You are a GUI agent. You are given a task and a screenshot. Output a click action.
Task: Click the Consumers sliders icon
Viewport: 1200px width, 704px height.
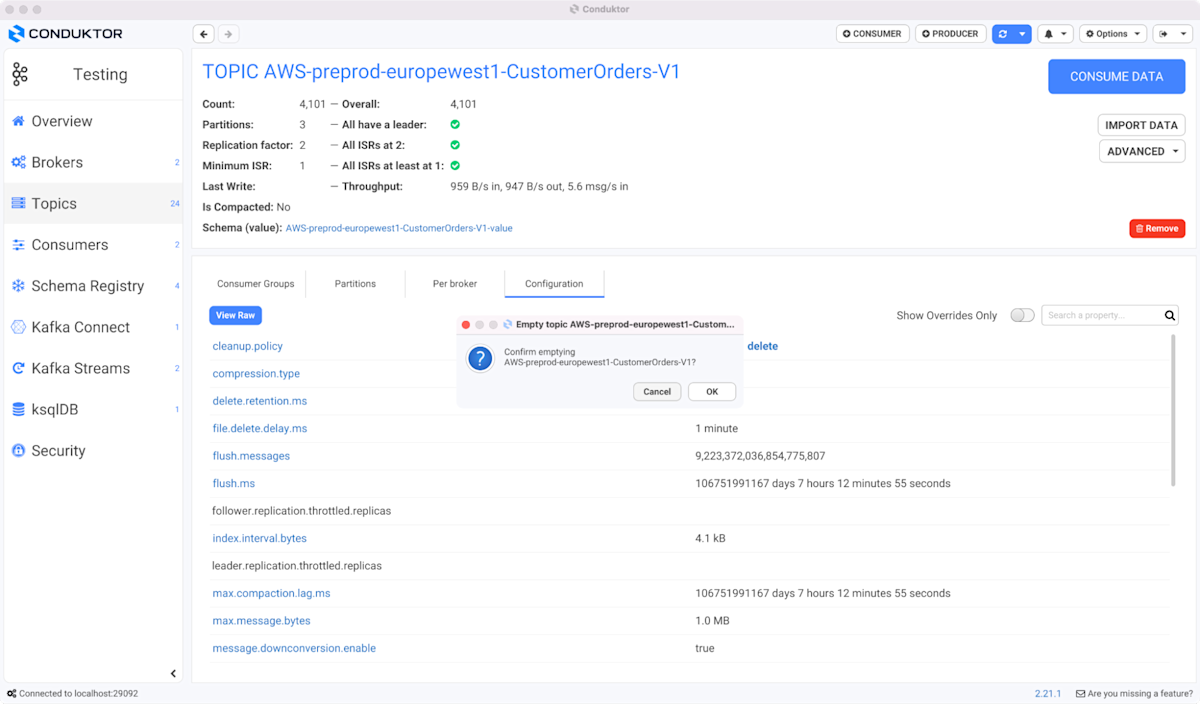pyautogui.click(x=18, y=244)
